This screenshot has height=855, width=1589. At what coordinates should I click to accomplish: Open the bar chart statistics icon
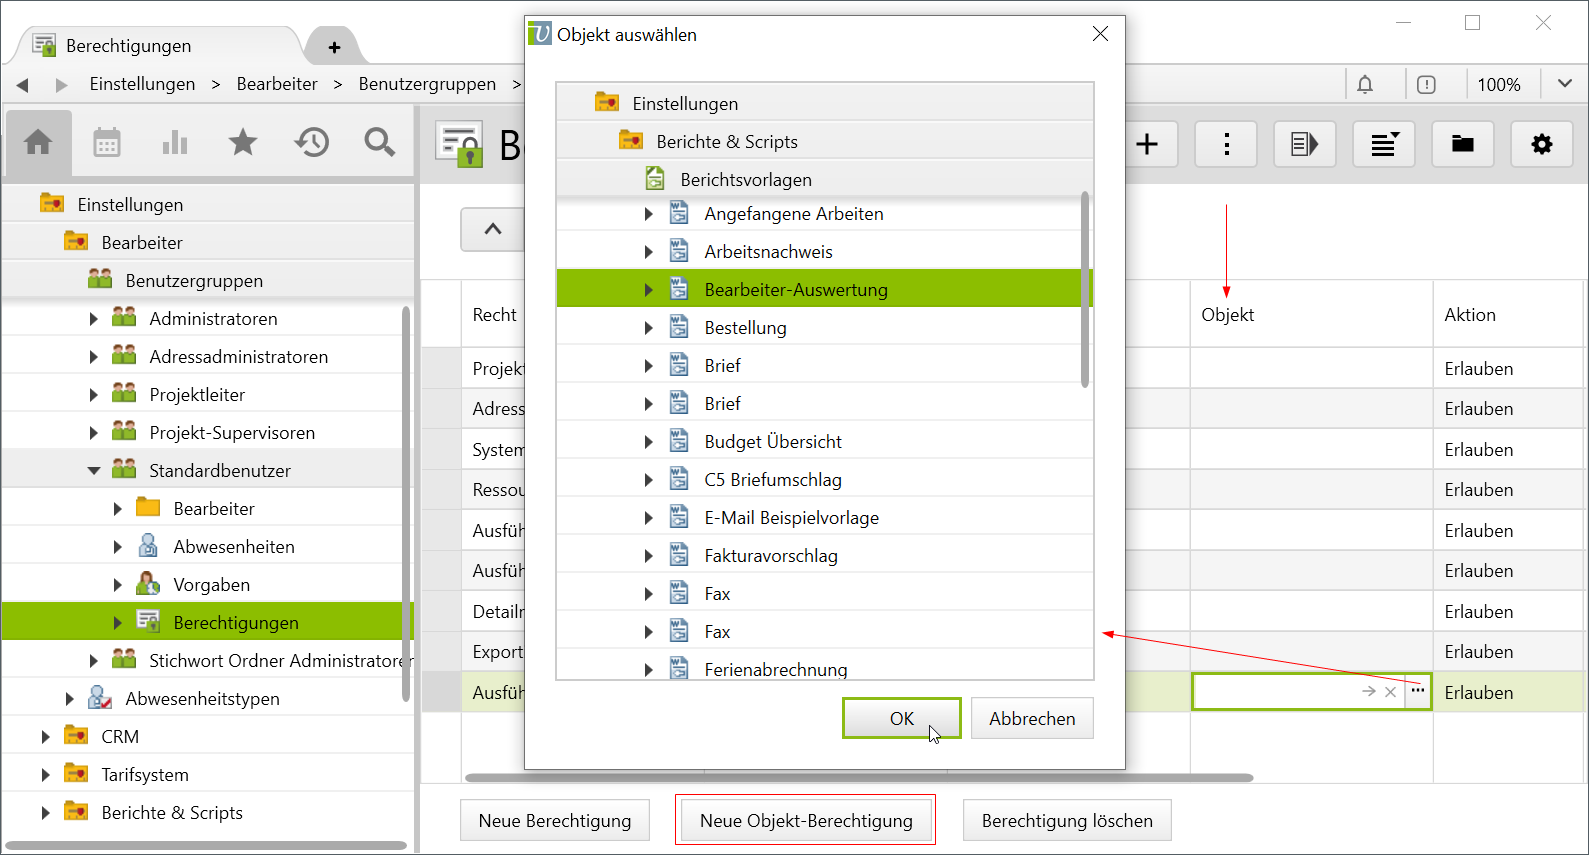[175, 143]
